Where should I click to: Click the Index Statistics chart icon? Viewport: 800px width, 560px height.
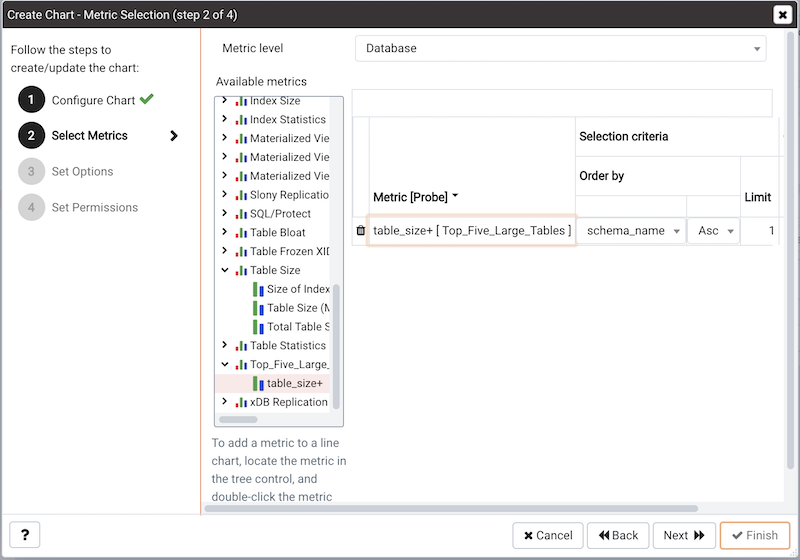(x=241, y=120)
